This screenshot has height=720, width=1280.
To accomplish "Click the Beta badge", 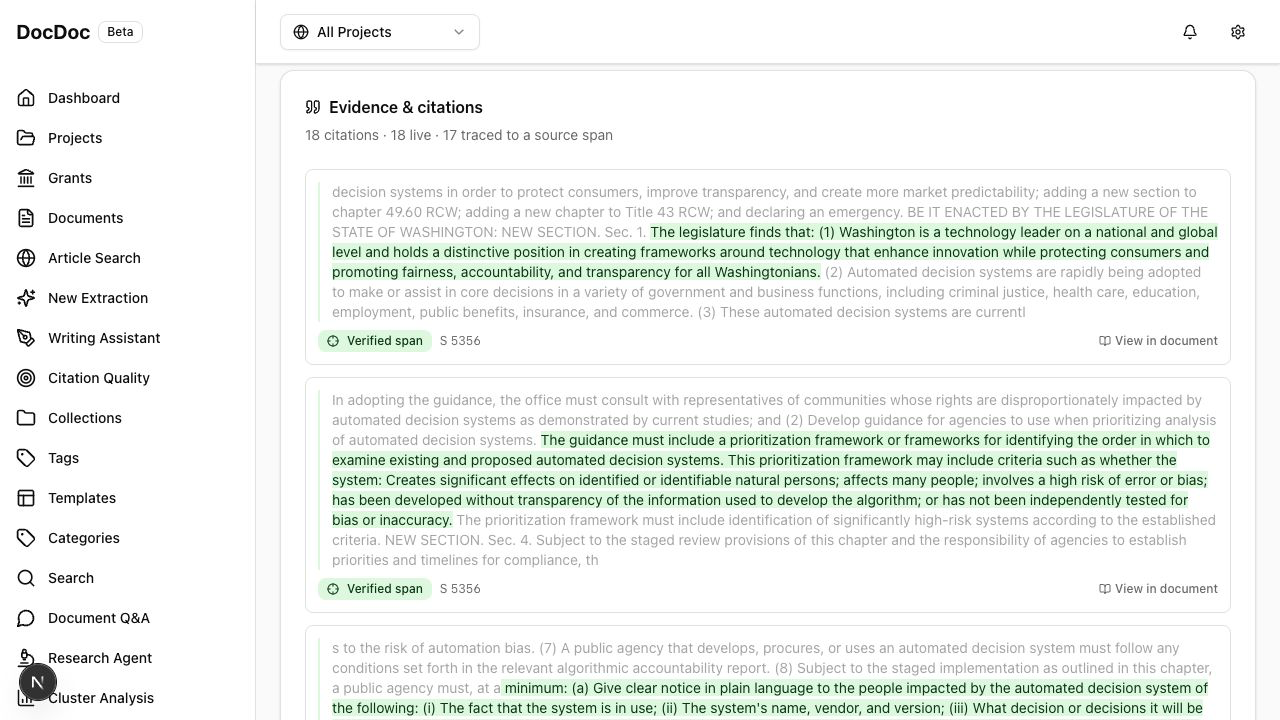I will (x=120, y=32).
